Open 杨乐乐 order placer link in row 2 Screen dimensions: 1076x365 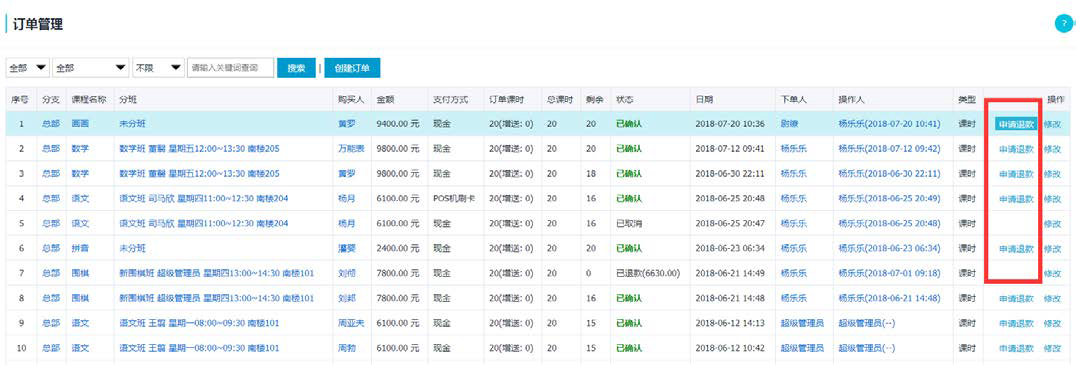(793, 149)
